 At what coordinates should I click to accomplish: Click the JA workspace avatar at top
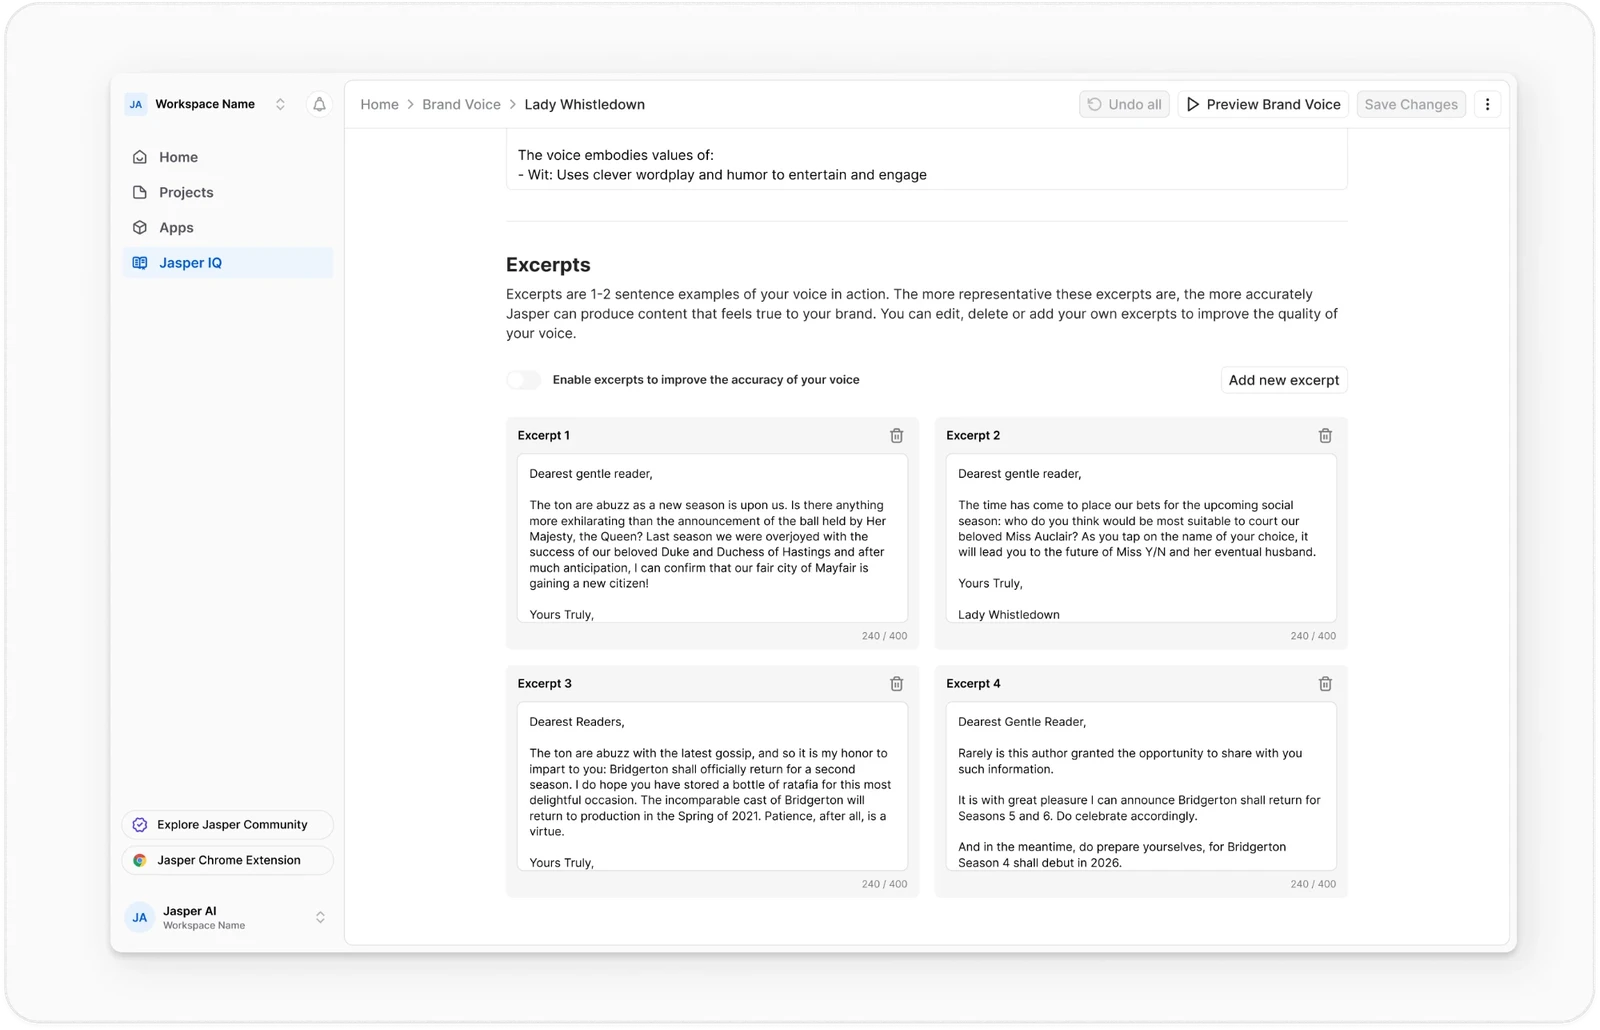click(x=136, y=104)
